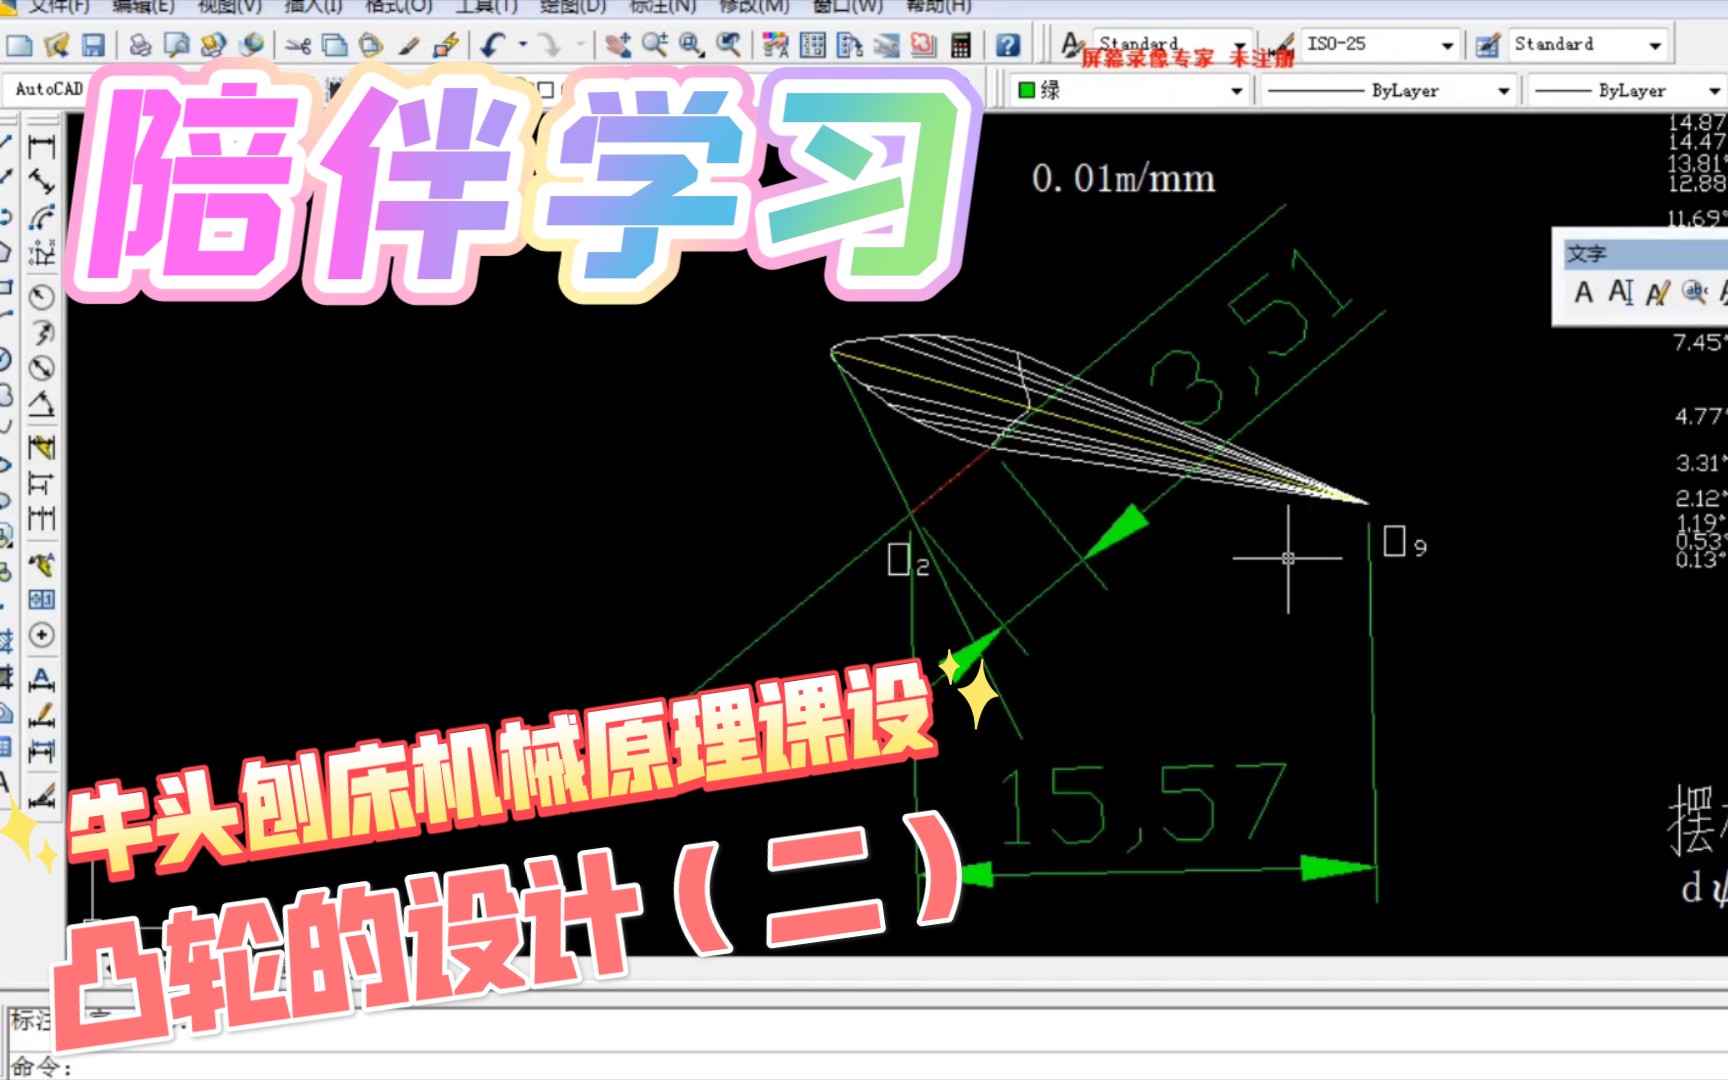Click the Match Properties brush icon
This screenshot has height=1080, width=1728.
[x=408, y=45]
